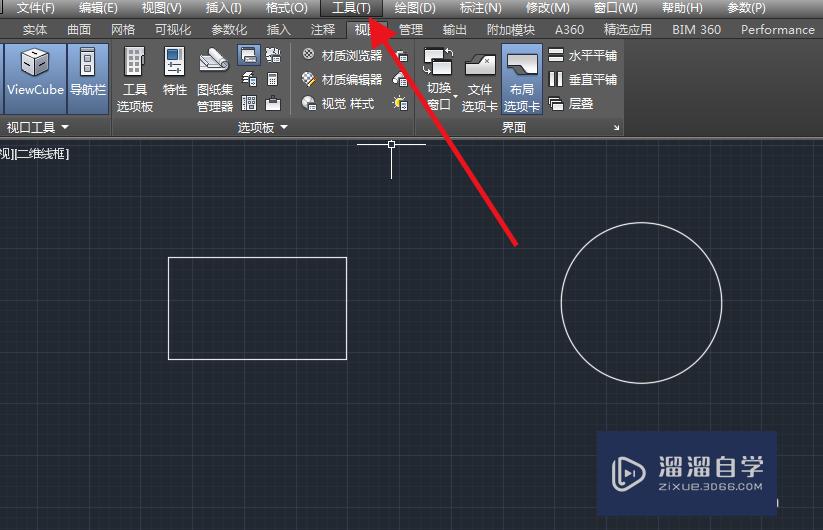This screenshot has height=530, width=823.
Task: Open the calculator icon in 选项板 panel
Action: (272, 79)
